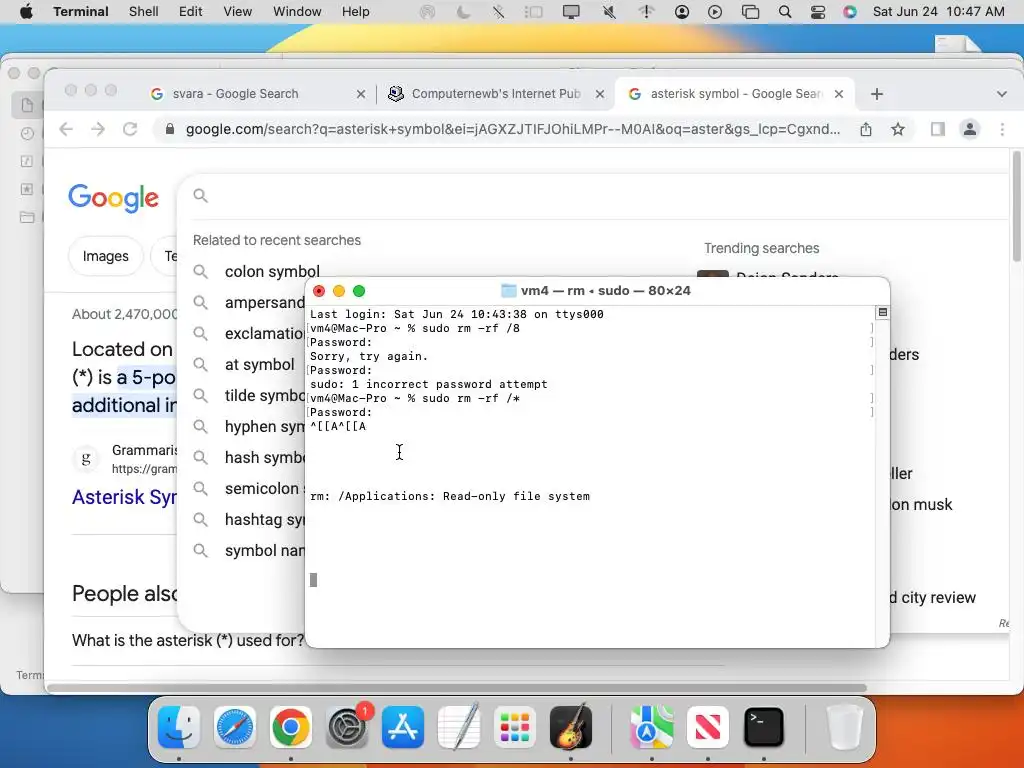Click the share page icon in address bar
This screenshot has width=1024, height=768.
click(865, 129)
